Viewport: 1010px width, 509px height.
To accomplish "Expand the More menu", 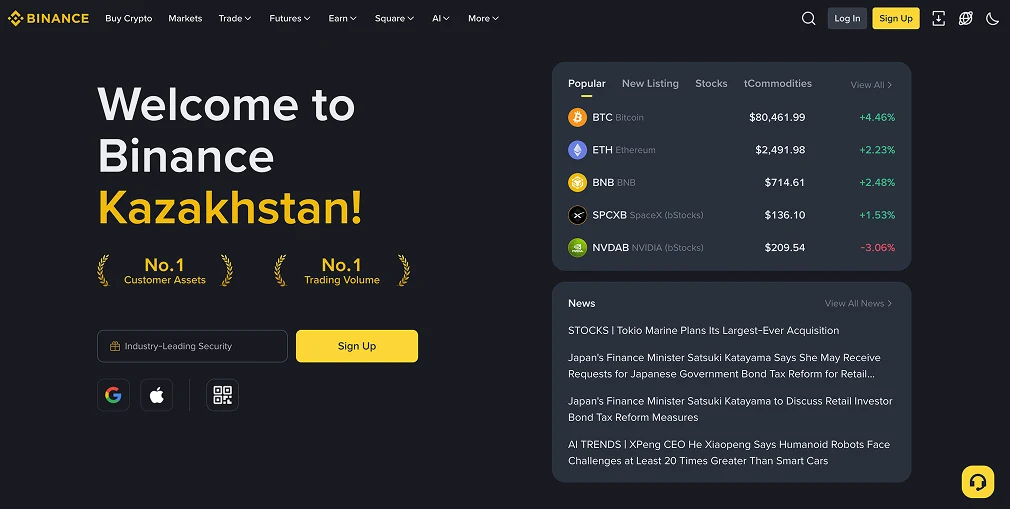I will (x=483, y=18).
